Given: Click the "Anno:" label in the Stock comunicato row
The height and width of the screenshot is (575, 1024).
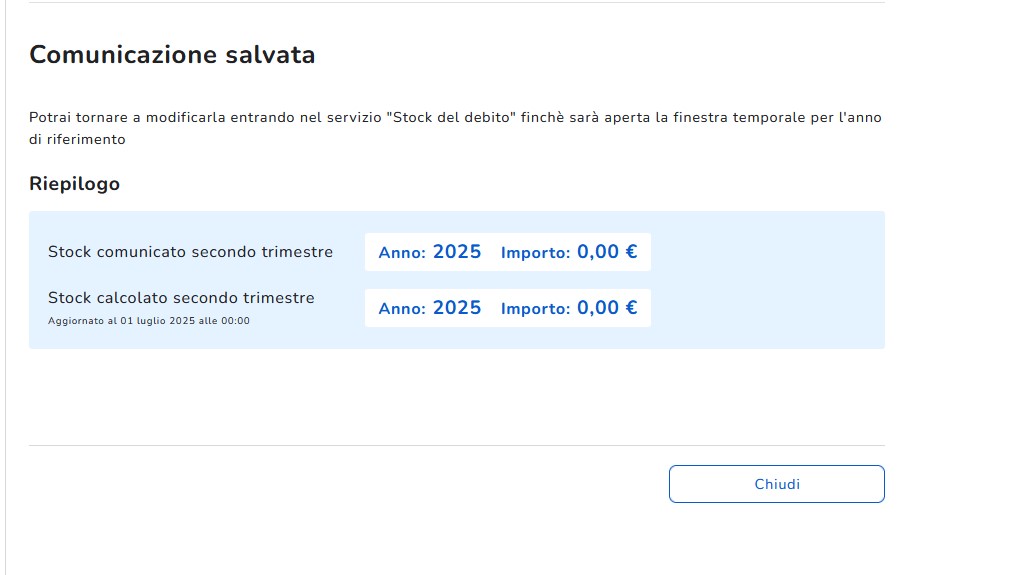Looking at the screenshot, I should [402, 253].
